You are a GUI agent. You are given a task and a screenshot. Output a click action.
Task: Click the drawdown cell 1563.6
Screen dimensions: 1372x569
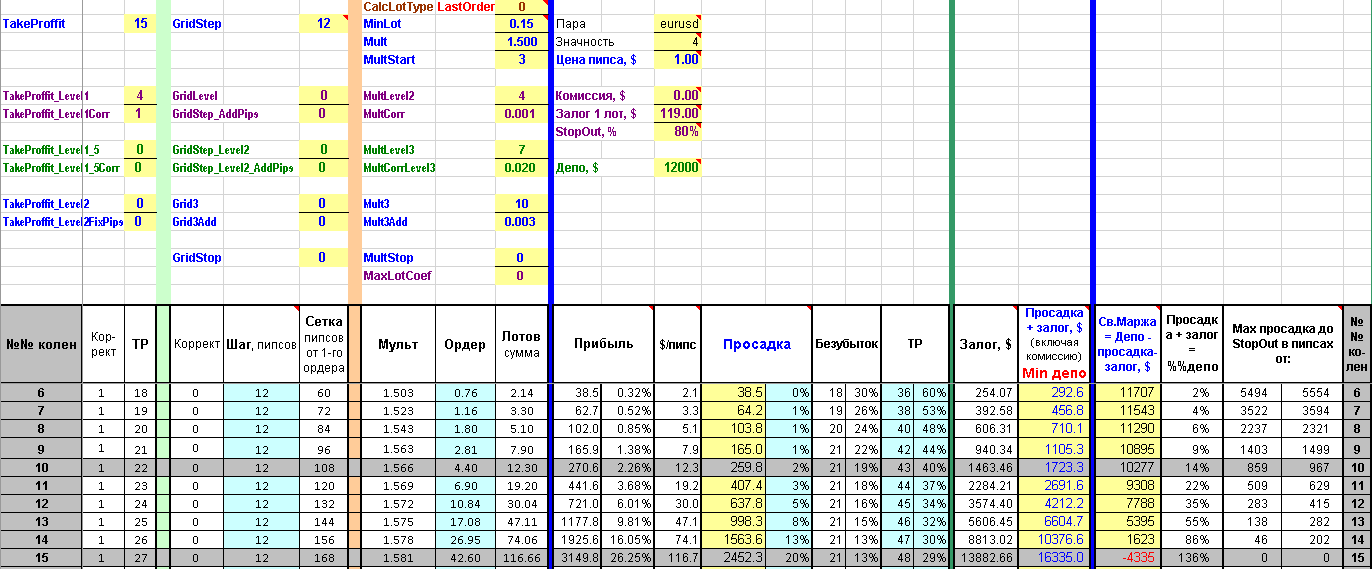[735, 539]
